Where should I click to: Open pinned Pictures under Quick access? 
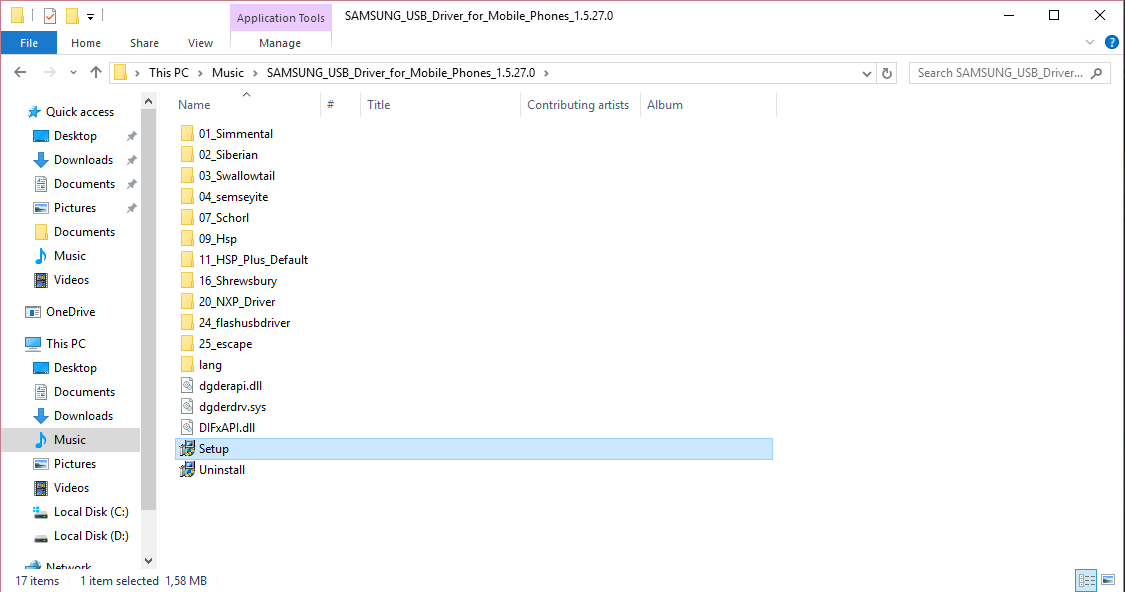tap(75, 208)
